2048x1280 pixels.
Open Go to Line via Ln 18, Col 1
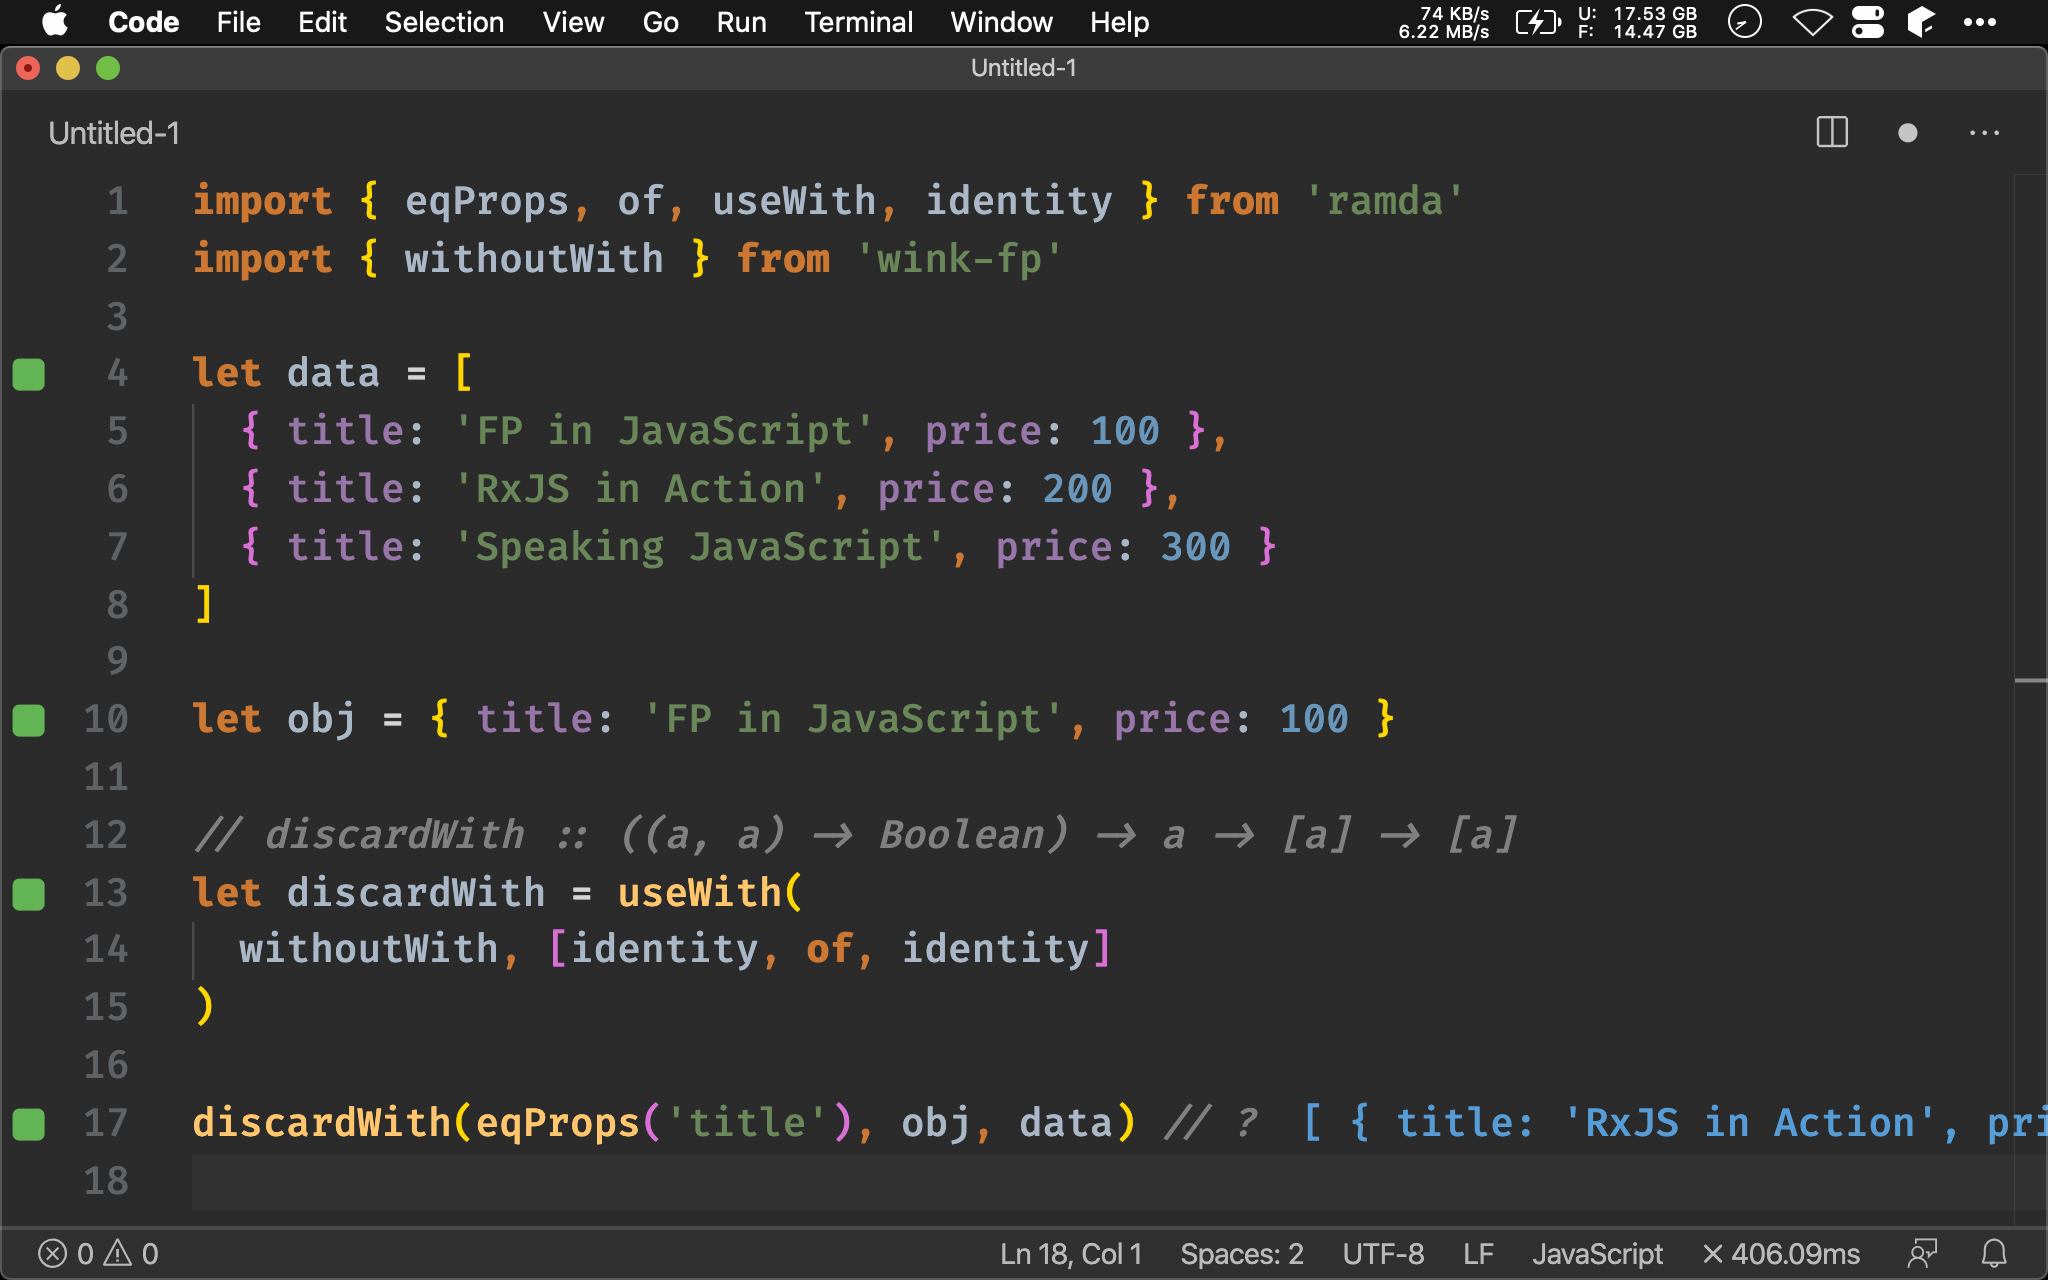(1071, 1254)
